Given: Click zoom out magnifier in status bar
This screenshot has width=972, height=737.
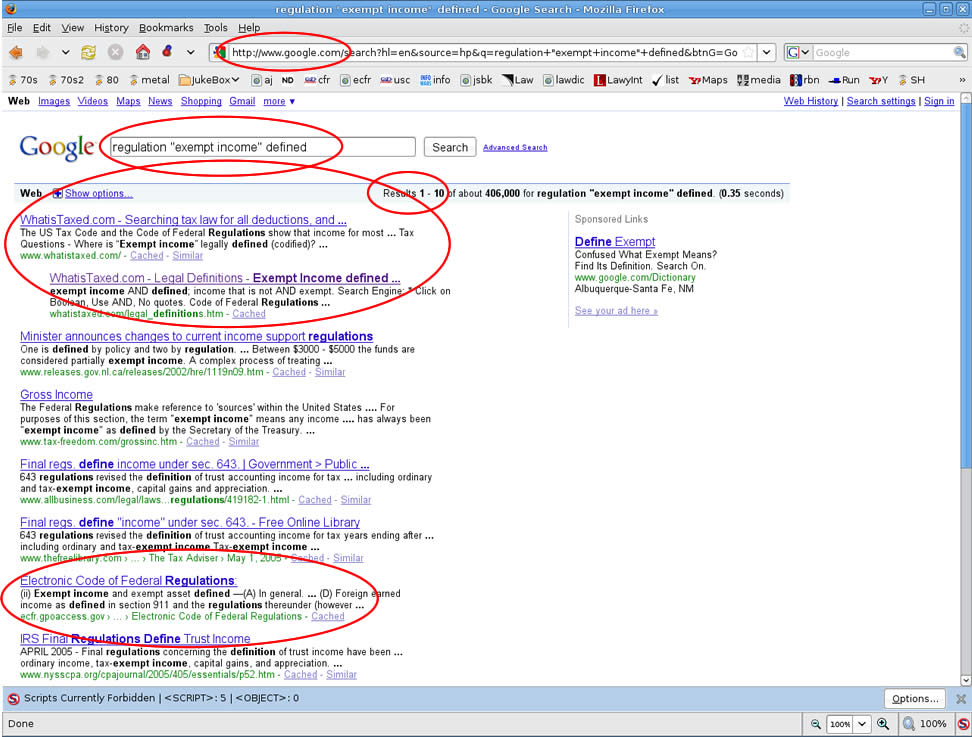Looking at the screenshot, I should [x=816, y=723].
